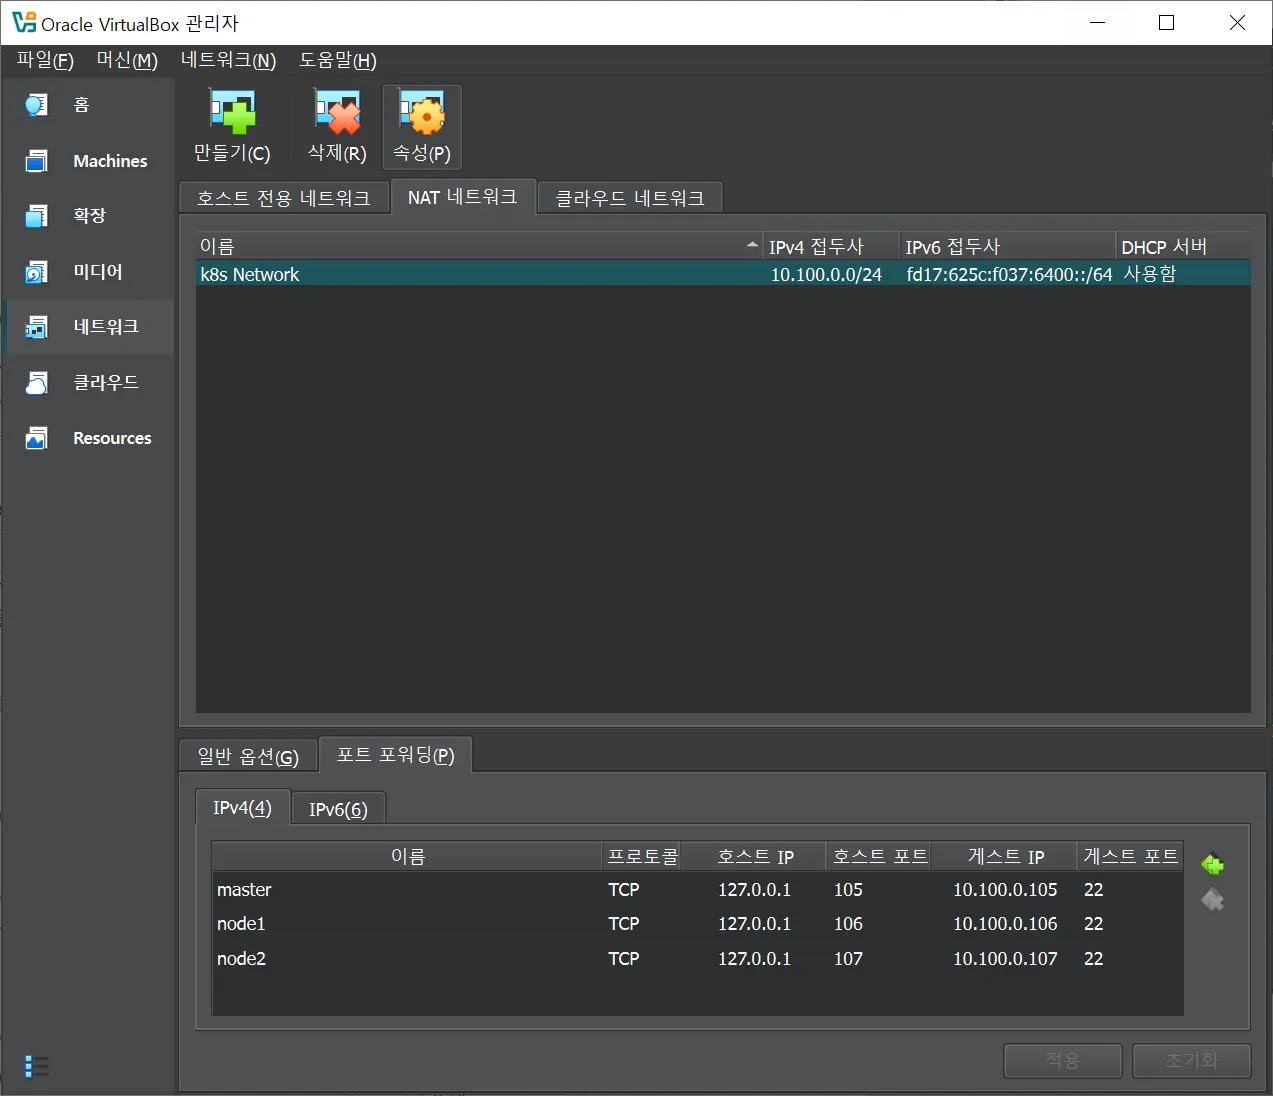Viewport: 1273px width, 1096px height.
Task: Click the 호스트 IP column header
Action: (x=755, y=856)
